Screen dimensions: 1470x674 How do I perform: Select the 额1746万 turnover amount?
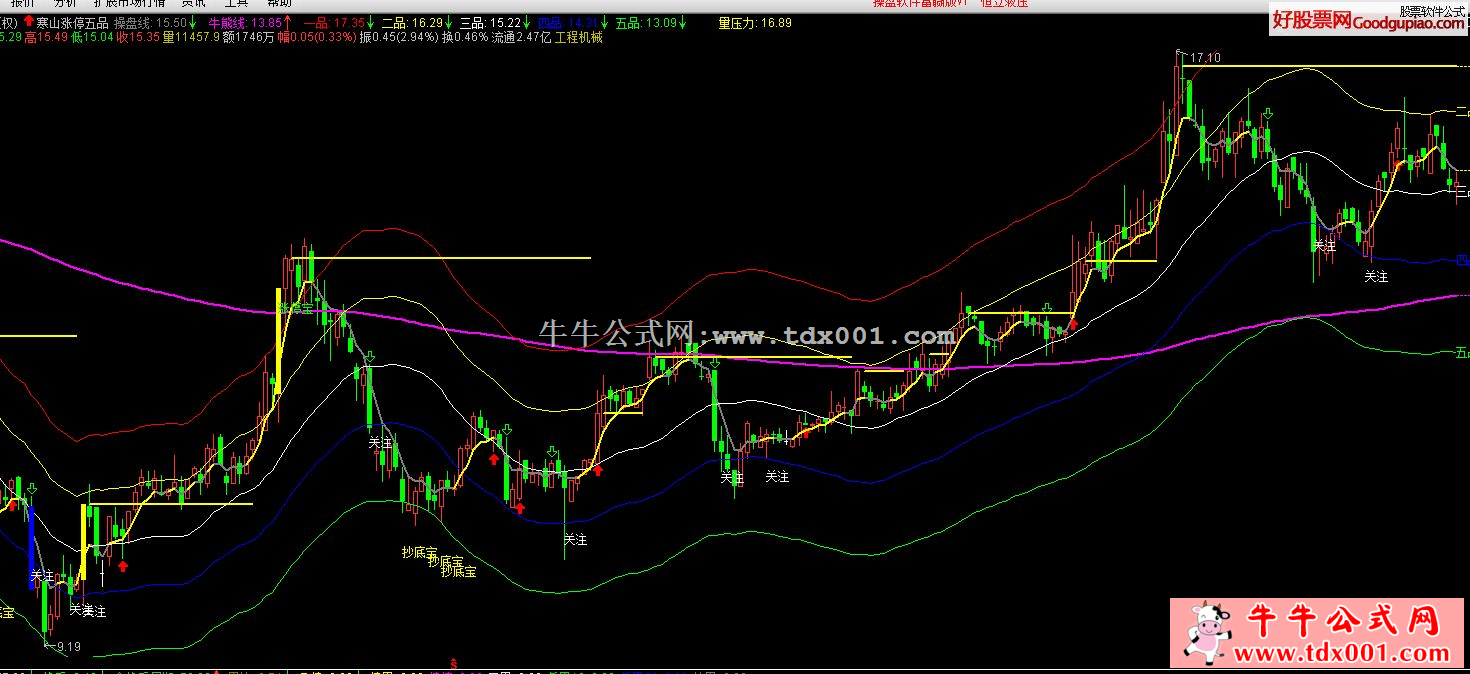click(249, 37)
